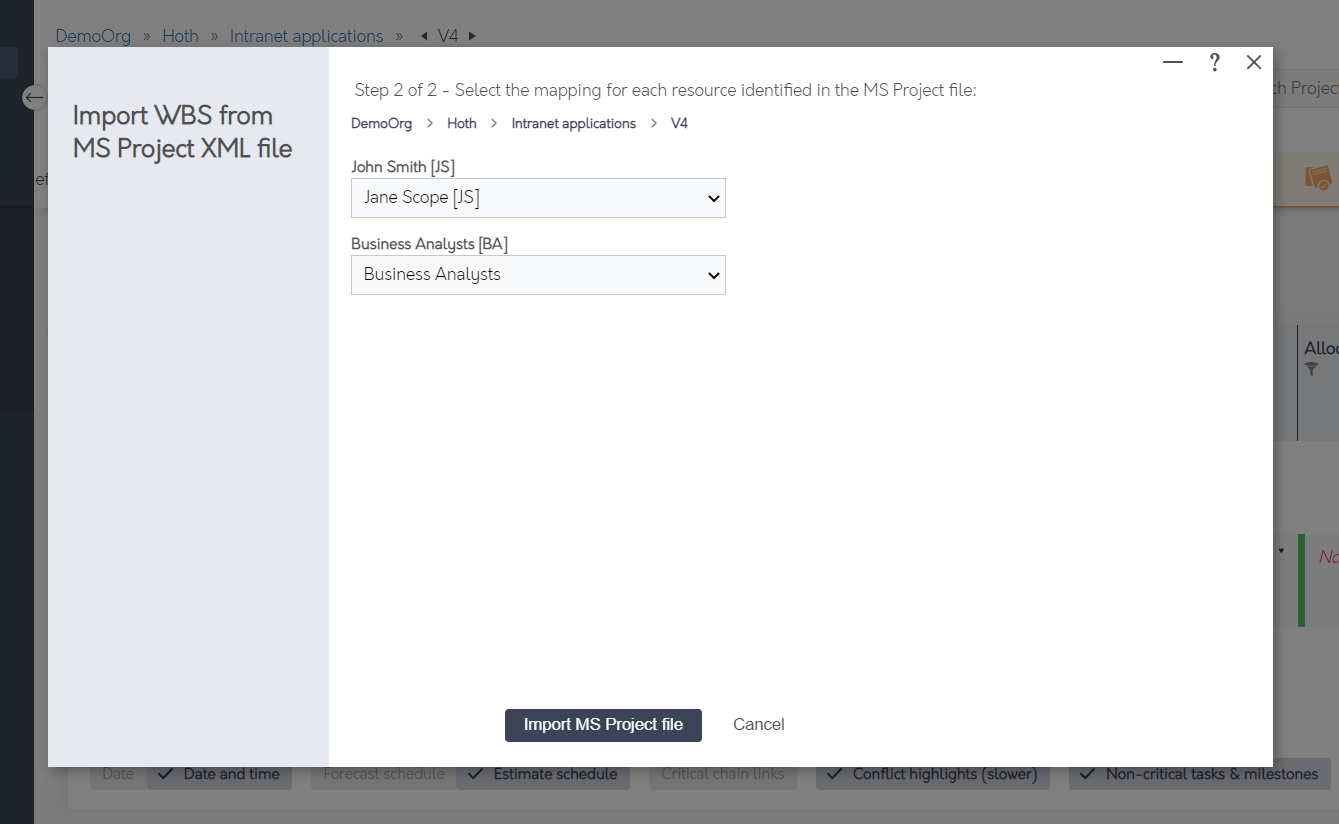Click the left arrow before V4 in breadcrumb

425,36
